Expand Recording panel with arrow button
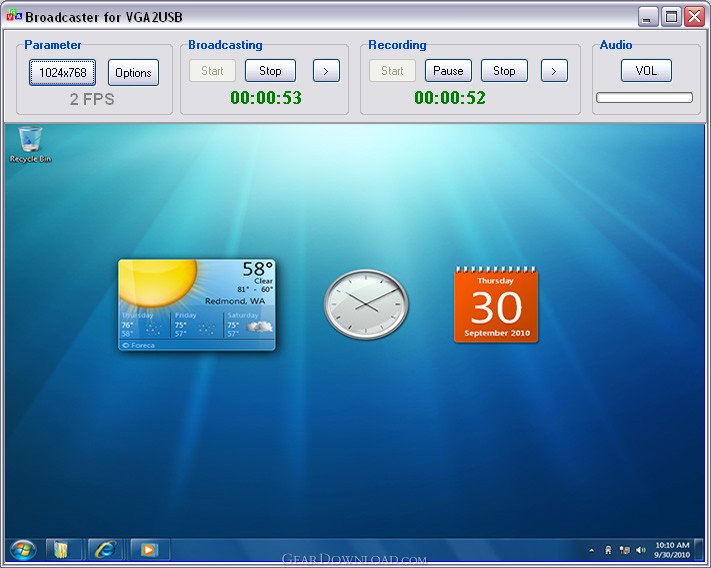The height and width of the screenshot is (568, 711). pos(554,71)
